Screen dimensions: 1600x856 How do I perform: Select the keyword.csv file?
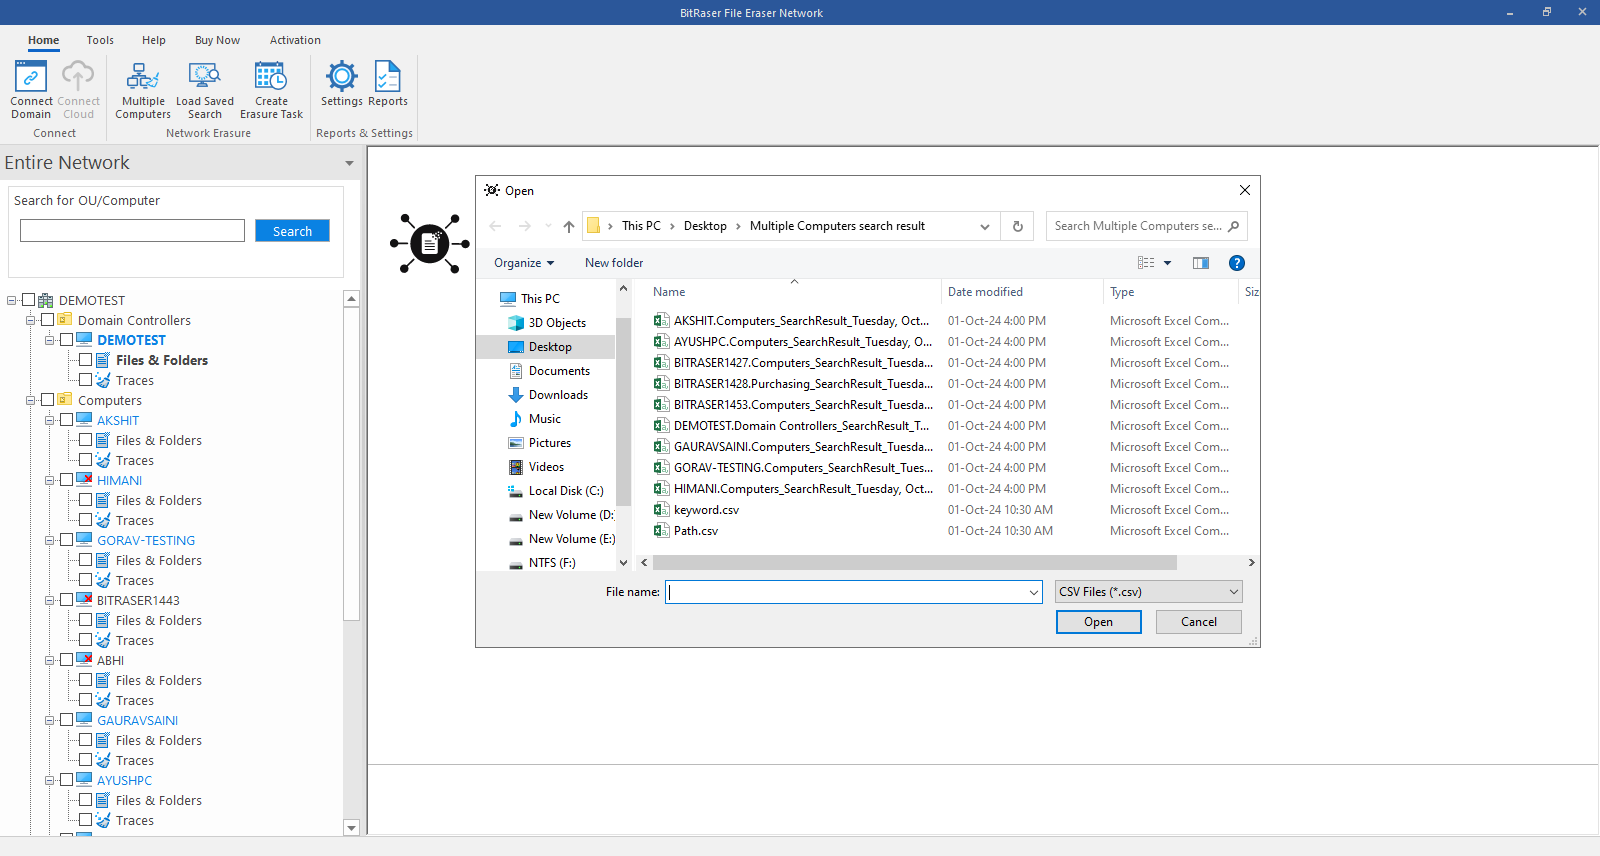tap(706, 510)
